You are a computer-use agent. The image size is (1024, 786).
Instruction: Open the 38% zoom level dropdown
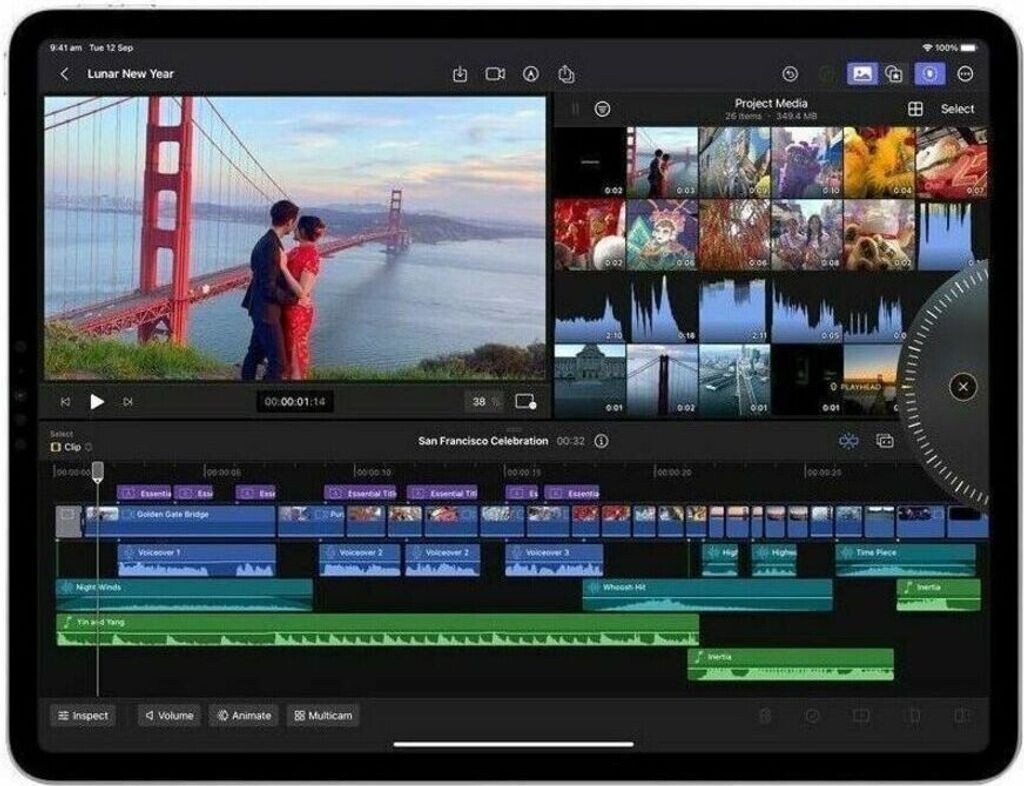[484, 402]
